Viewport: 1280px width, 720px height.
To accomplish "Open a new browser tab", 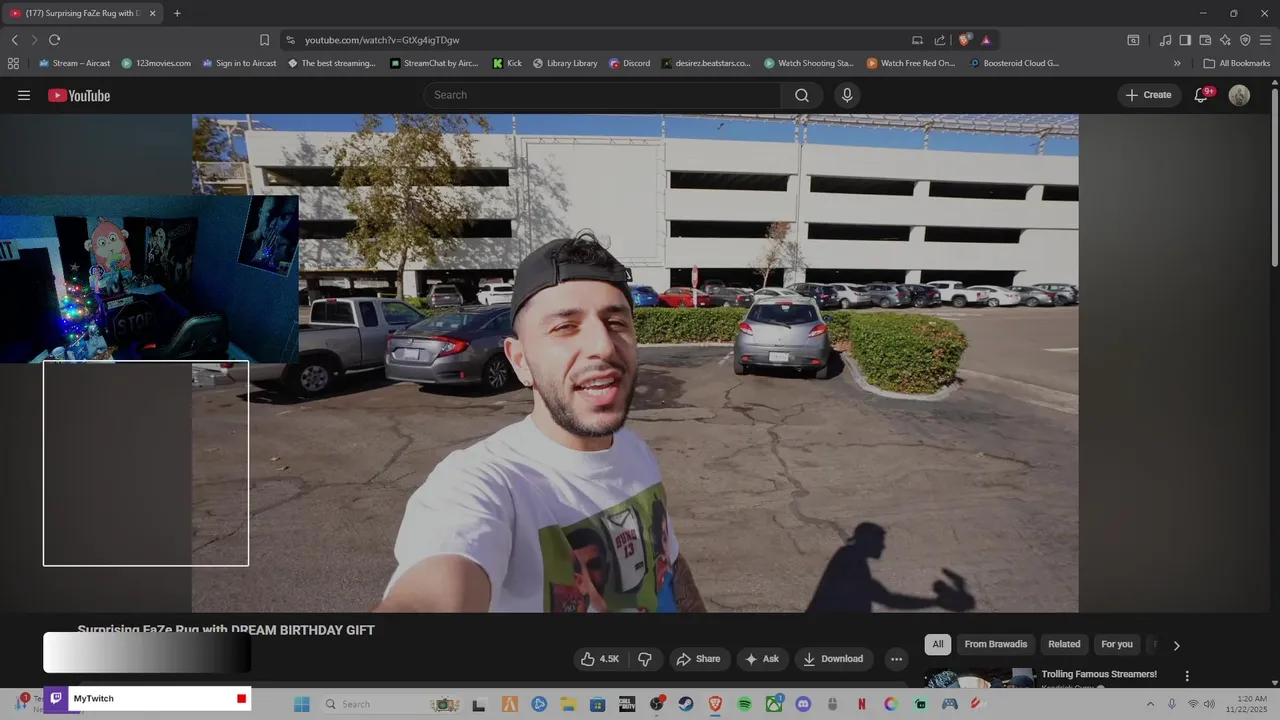I will [x=177, y=13].
